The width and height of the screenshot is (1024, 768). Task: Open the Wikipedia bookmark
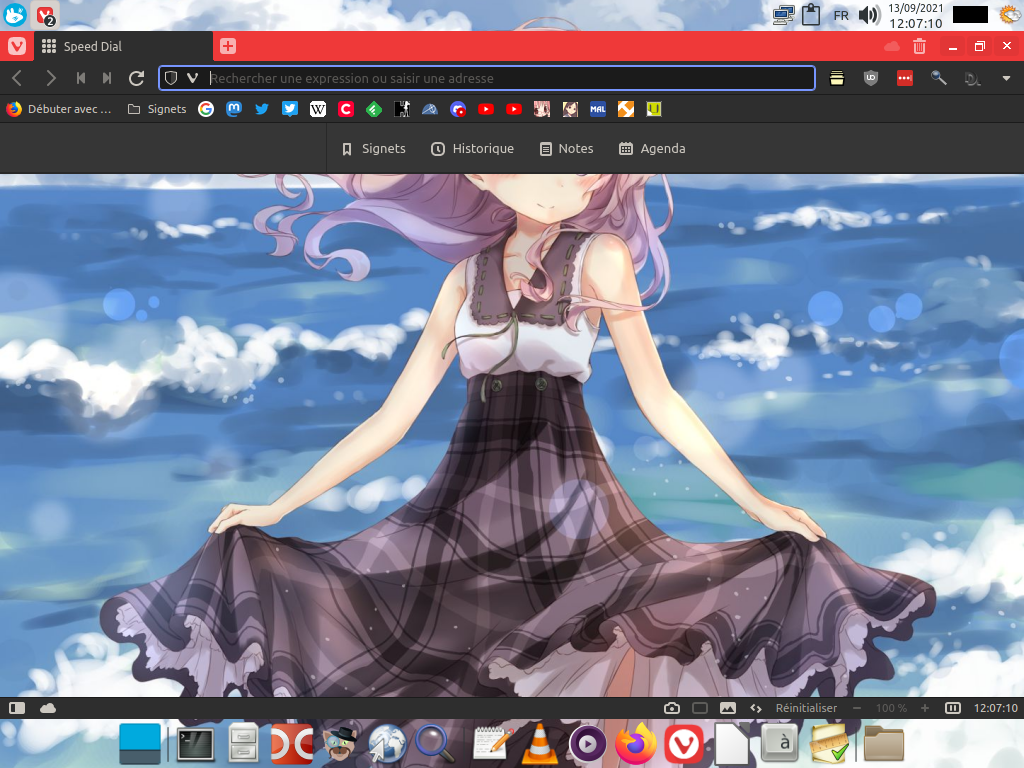pos(318,109)
